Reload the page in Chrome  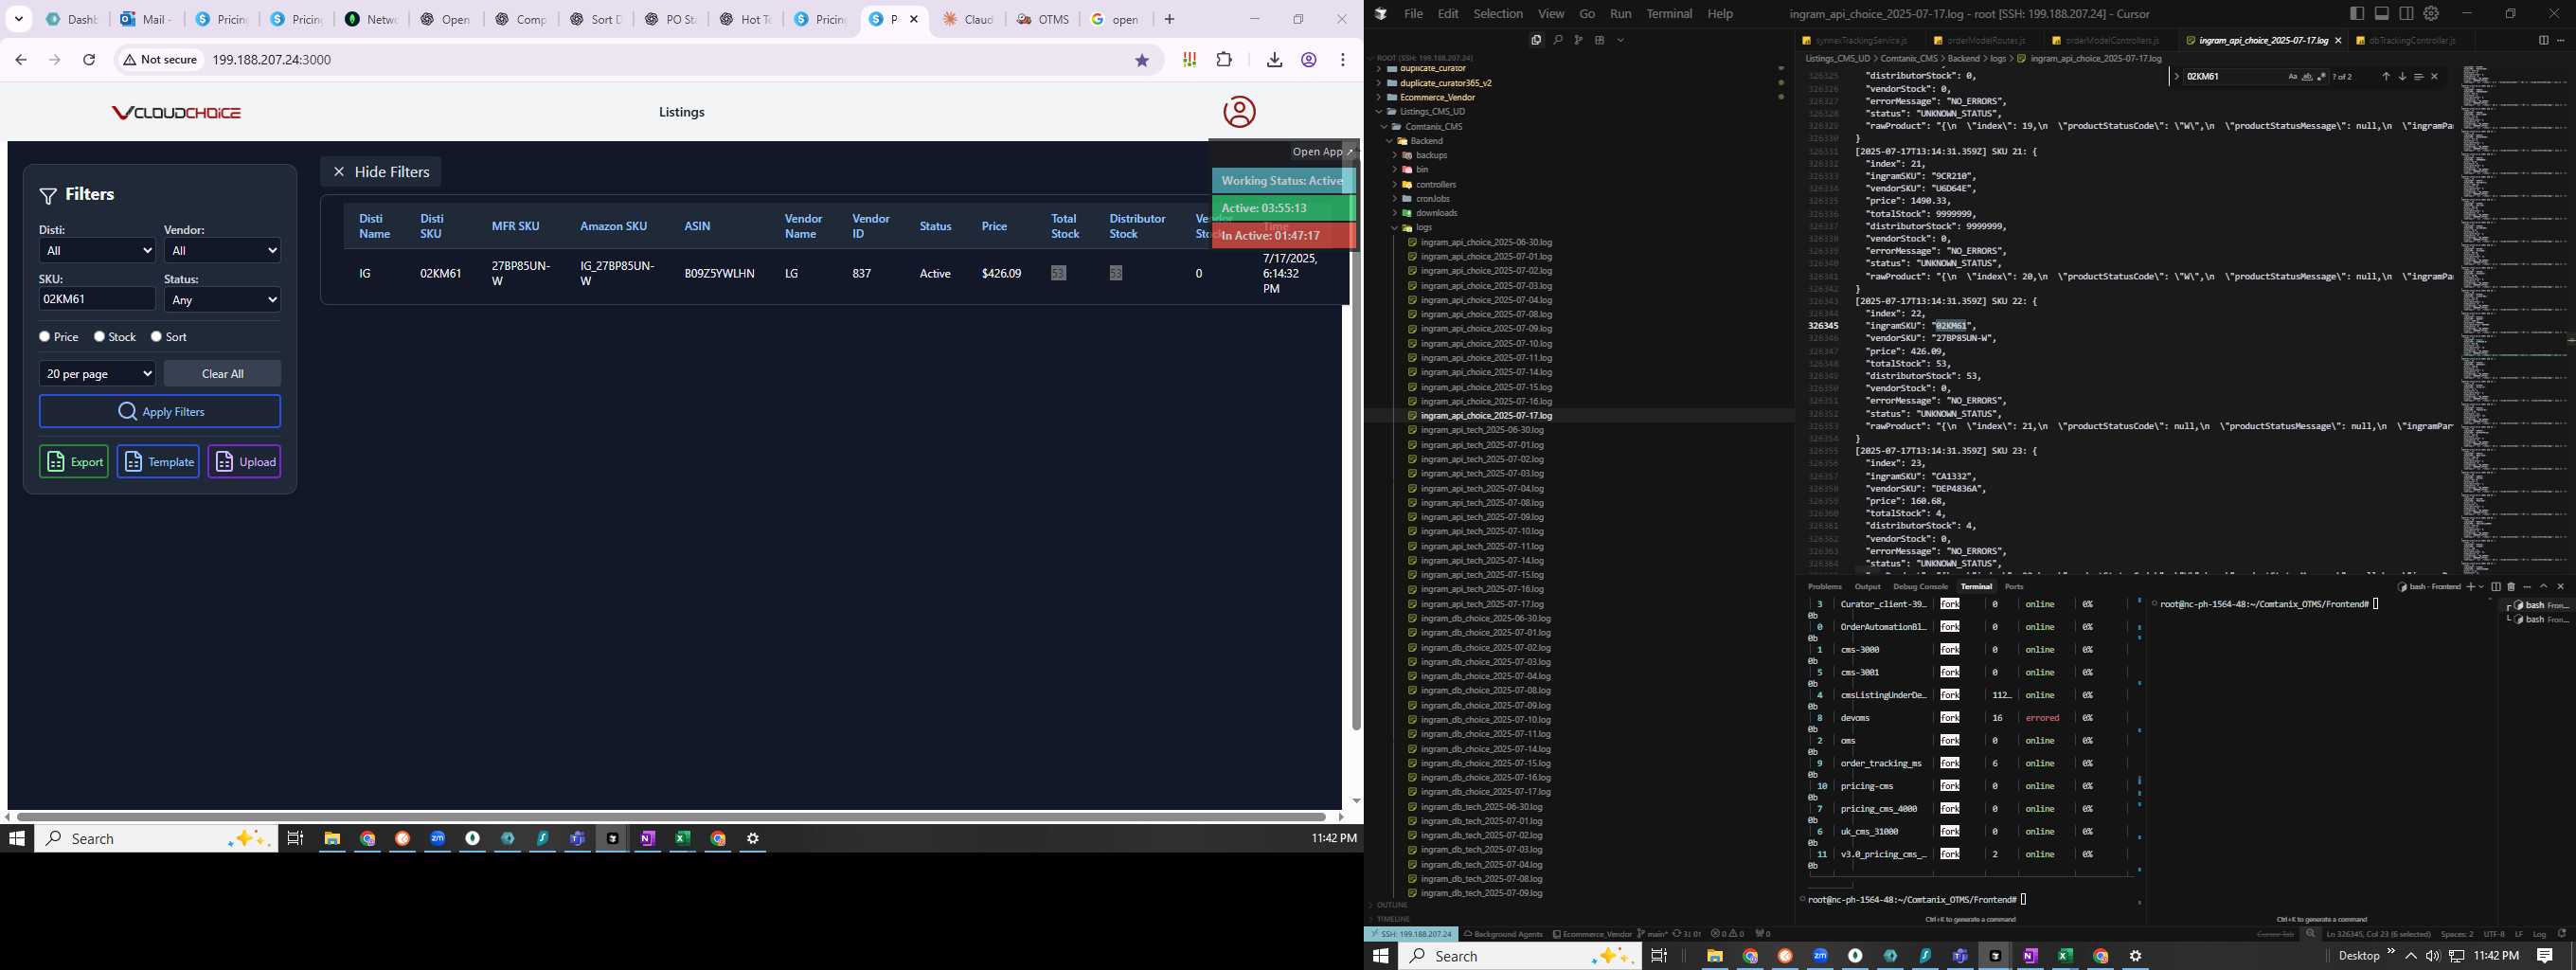pos(89,60)
